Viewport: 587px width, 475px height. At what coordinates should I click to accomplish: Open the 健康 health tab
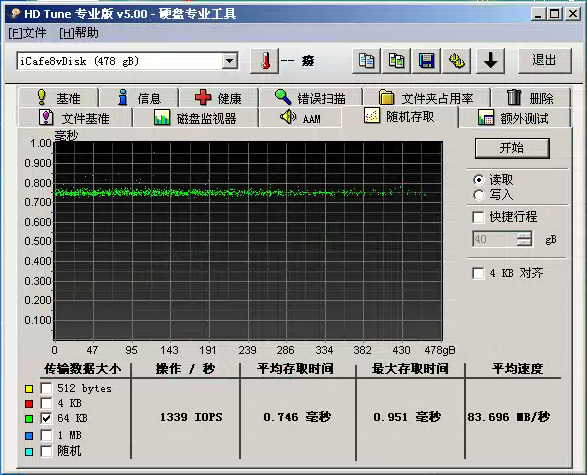(219, 98)
